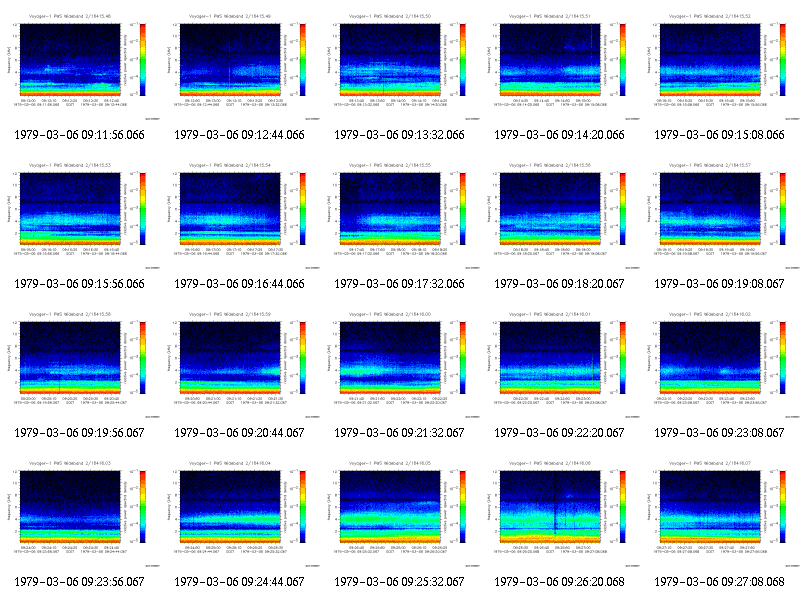
Task: Click the caption 1979-03-06 09:19:56.067
Action: pyautogui.click(x=80, y=433)
